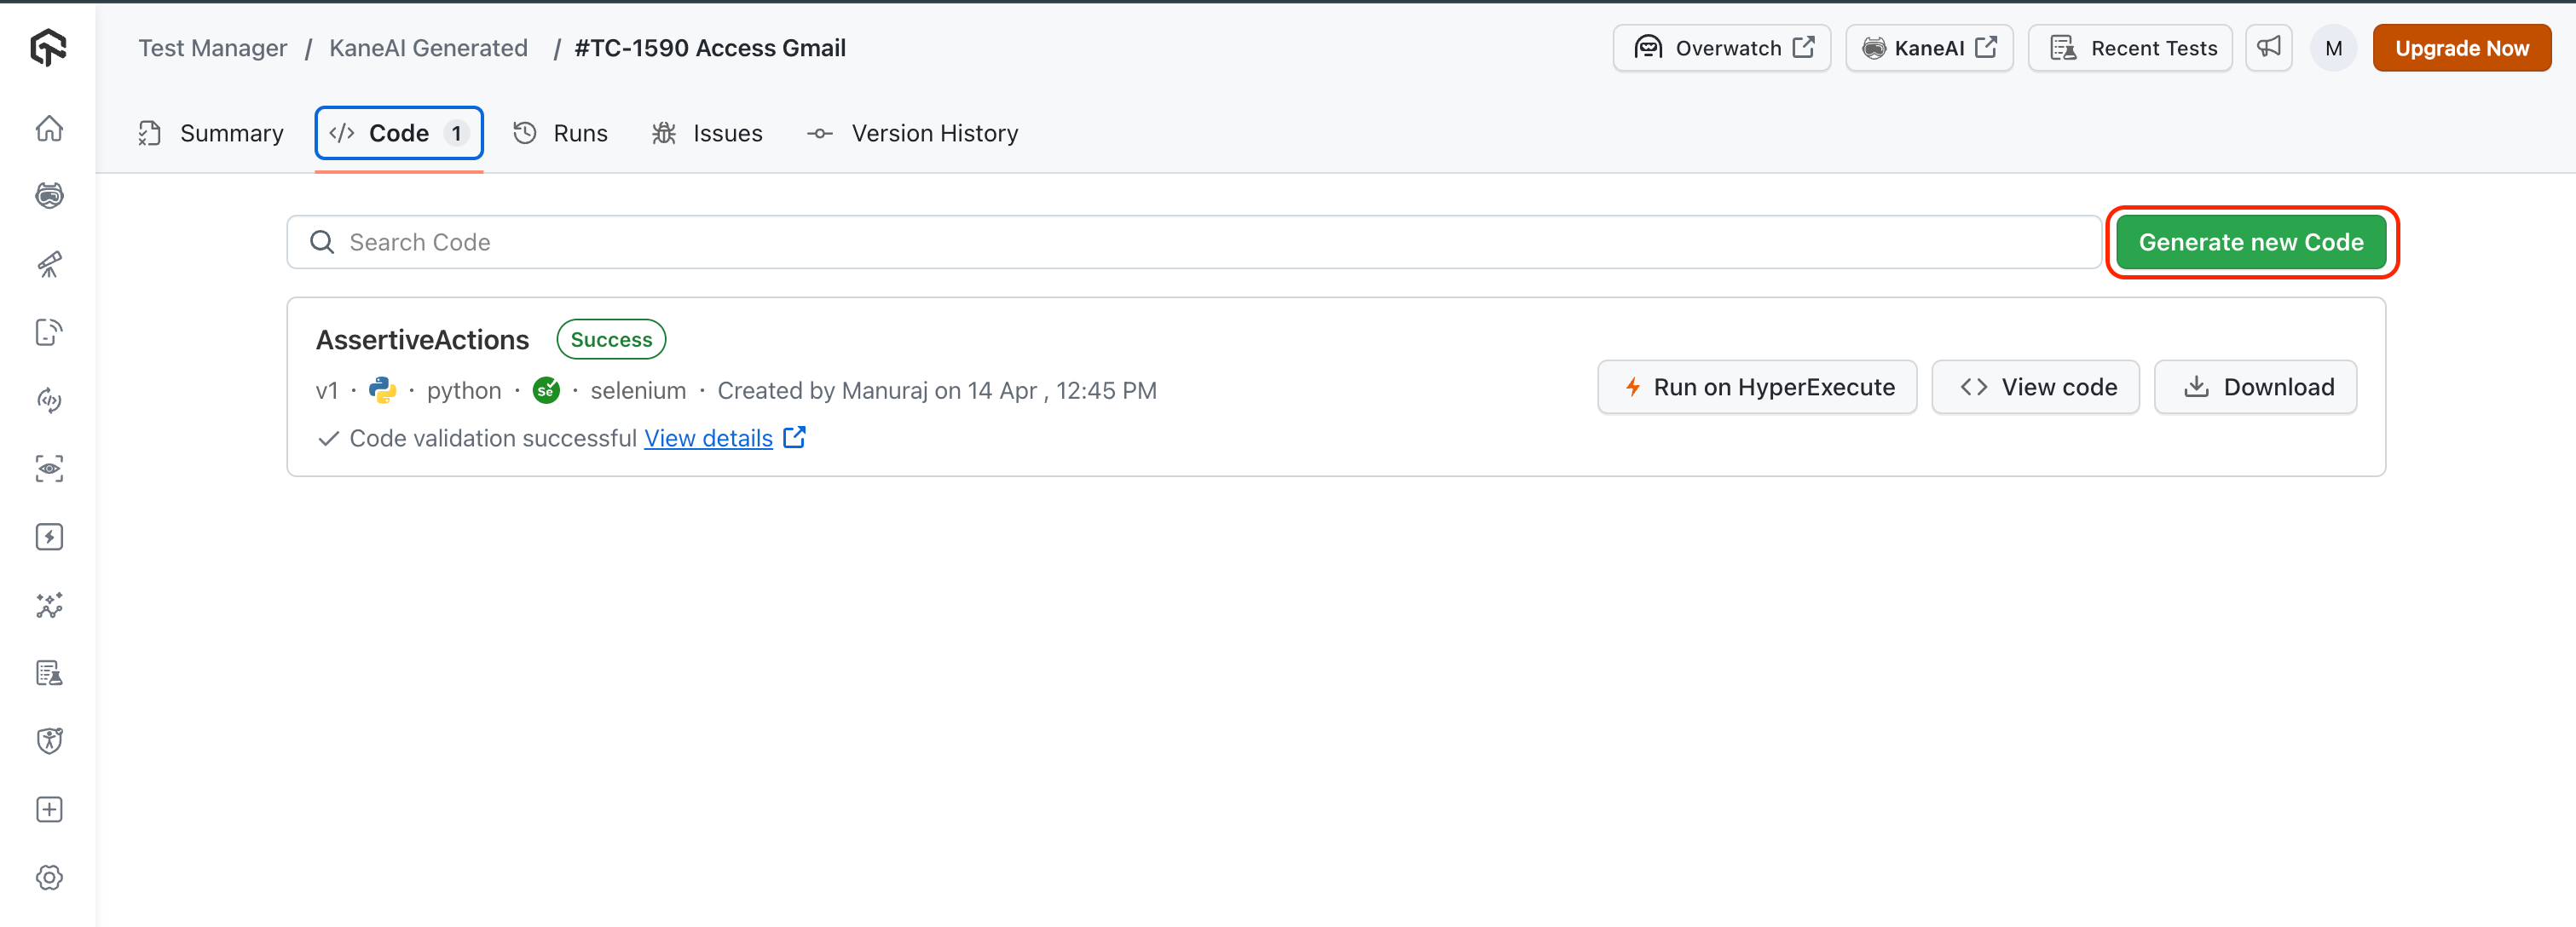Open the Insights analytics icon in sidebar
The image size is (2576, 927).
point(49,605)
